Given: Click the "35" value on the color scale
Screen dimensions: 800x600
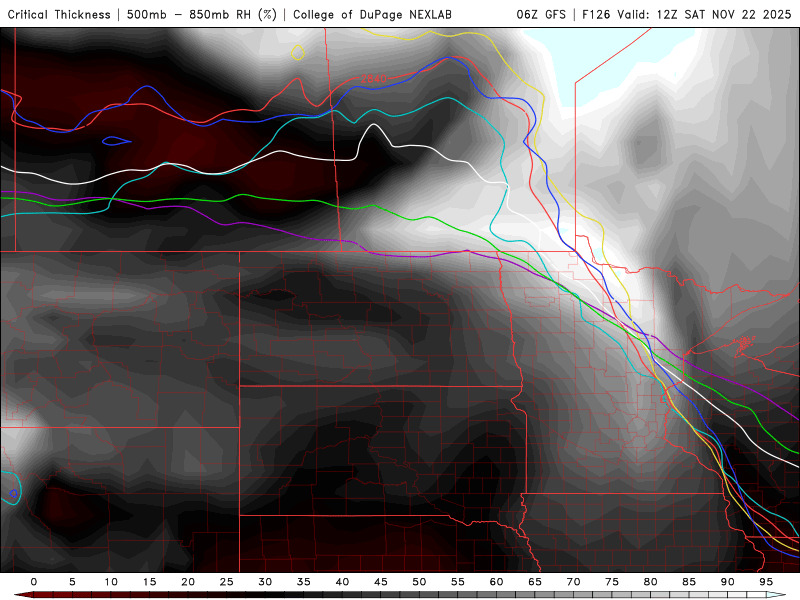Looking at the screenshot, I should click(304, 582).
